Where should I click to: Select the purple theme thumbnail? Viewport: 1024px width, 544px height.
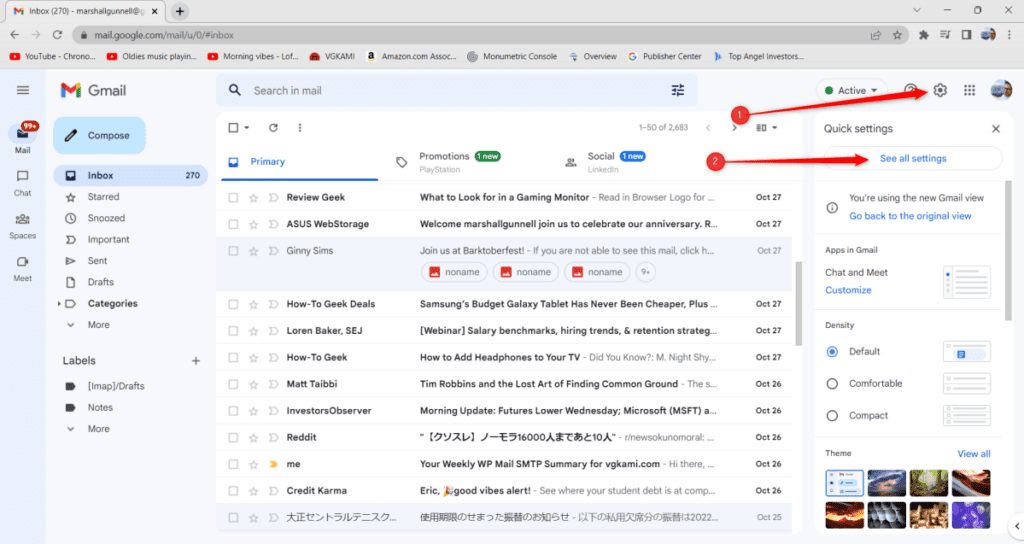[x=970, y=515]
